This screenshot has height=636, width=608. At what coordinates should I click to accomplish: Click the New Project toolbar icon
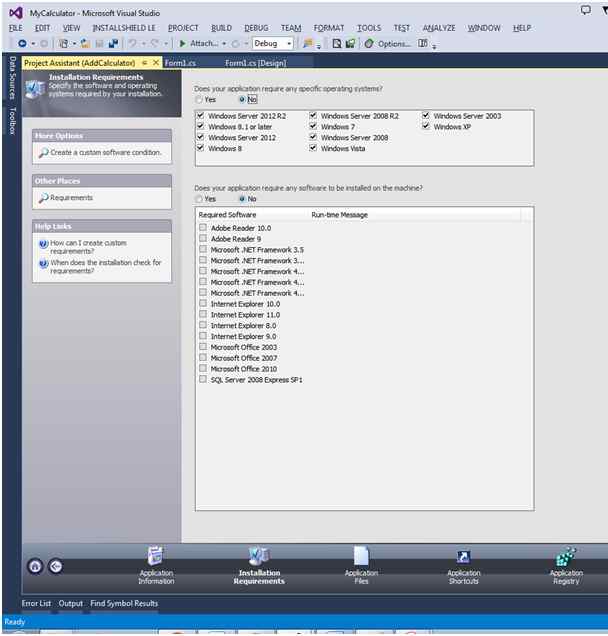[64, 43]
